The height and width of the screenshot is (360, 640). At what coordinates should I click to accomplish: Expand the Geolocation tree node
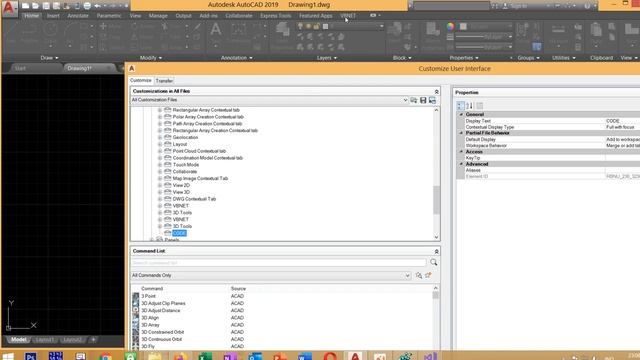(x=160, y=138)
